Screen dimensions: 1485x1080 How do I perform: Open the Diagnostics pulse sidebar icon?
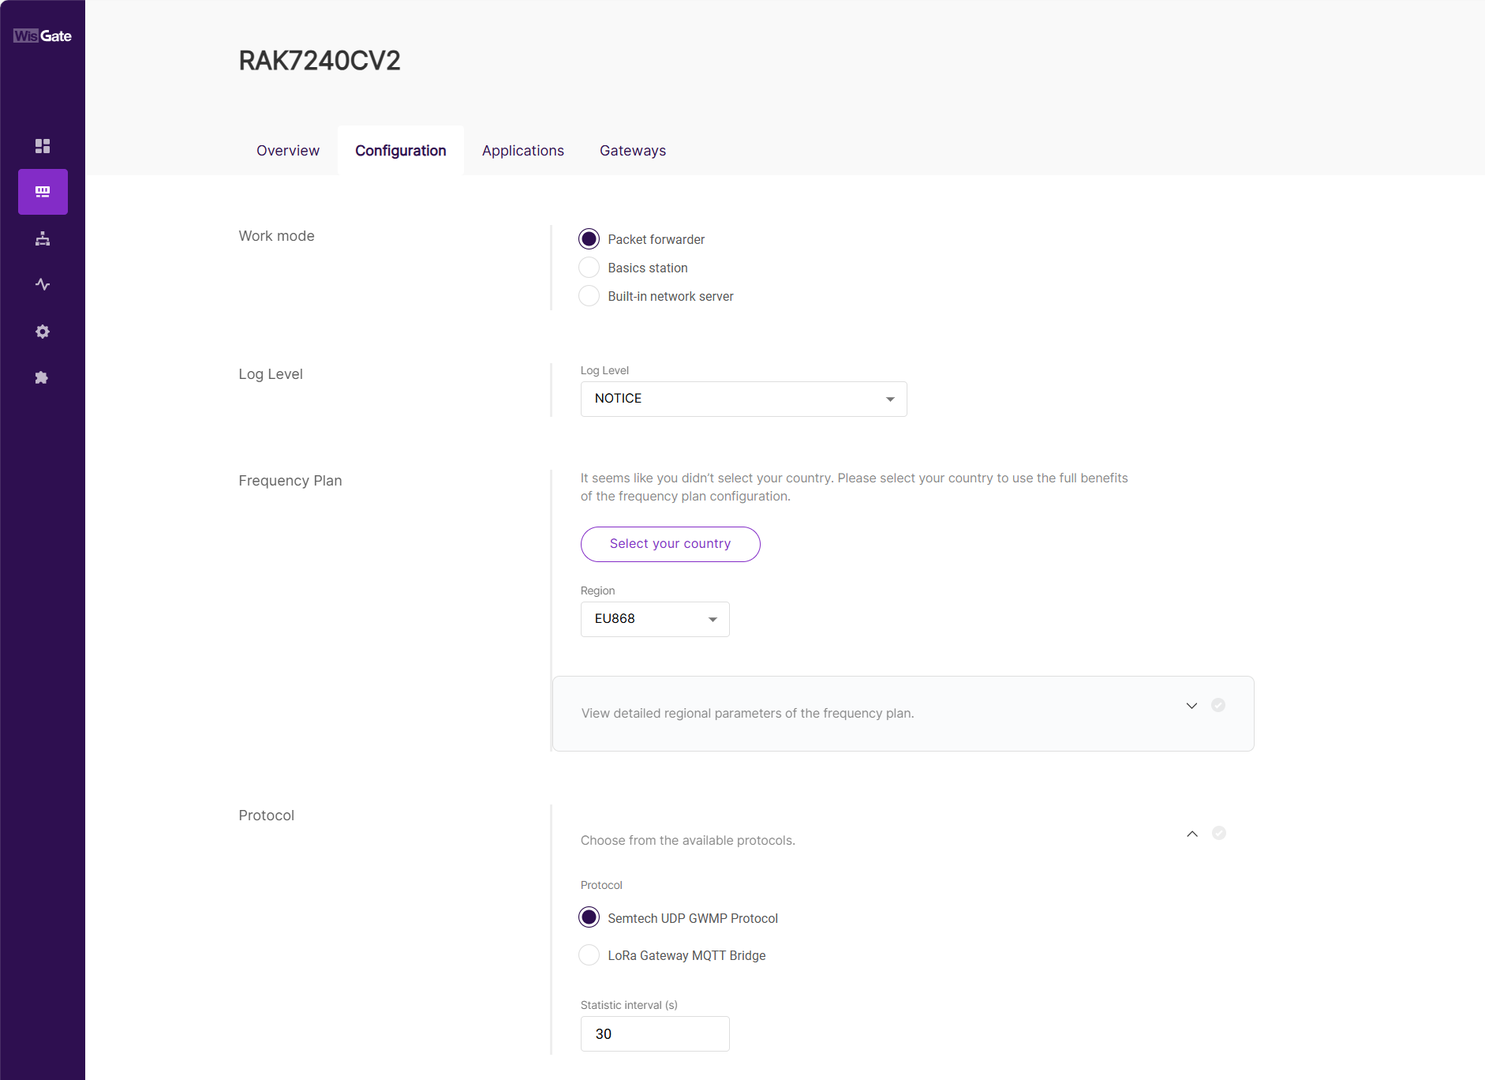pos(42,285)
